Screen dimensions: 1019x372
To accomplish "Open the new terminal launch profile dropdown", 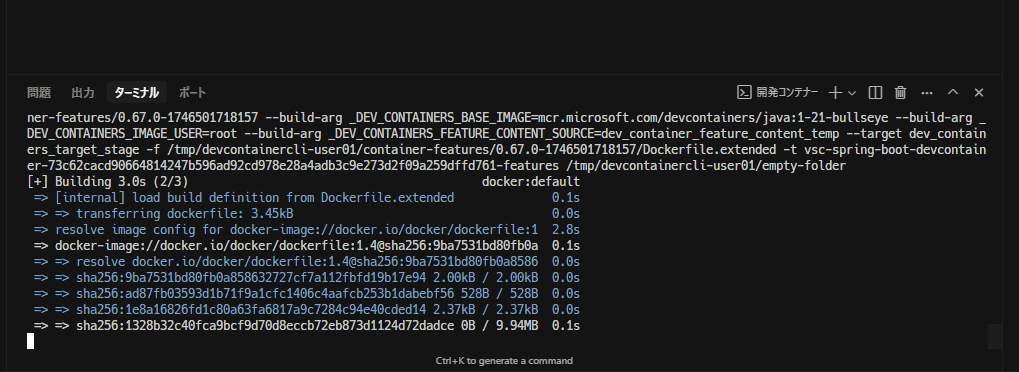I will pos(852,93).
